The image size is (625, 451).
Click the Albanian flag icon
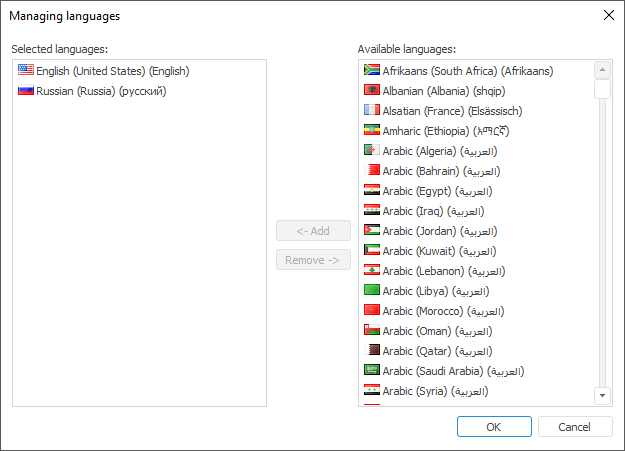371,91
